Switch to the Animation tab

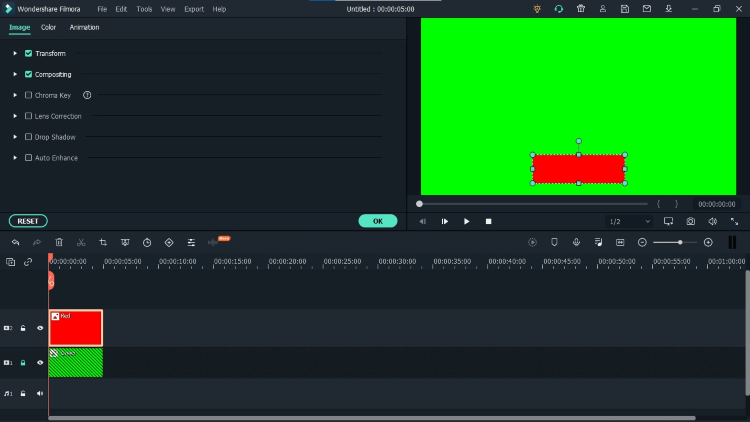[x=84, y=27]
